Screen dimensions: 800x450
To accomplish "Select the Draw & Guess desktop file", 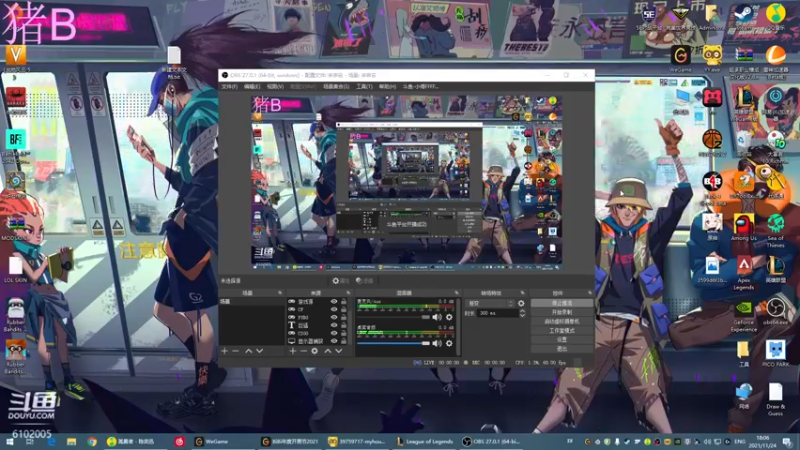I will click(x=776, y=399).
